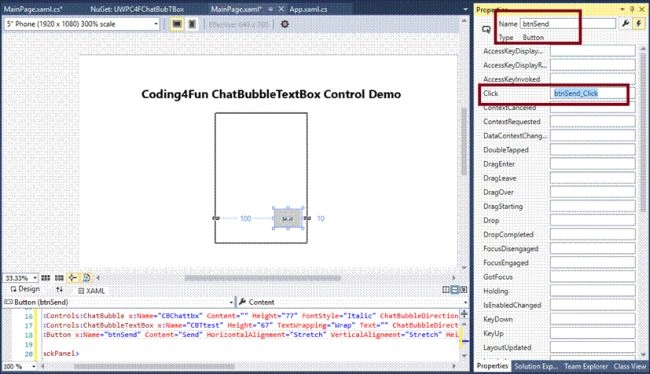Image resolution: width=650 pixels, height=374 pixels.
Task: Toggle snap to snaplines crosshair icon
Action: coord(73,278)
